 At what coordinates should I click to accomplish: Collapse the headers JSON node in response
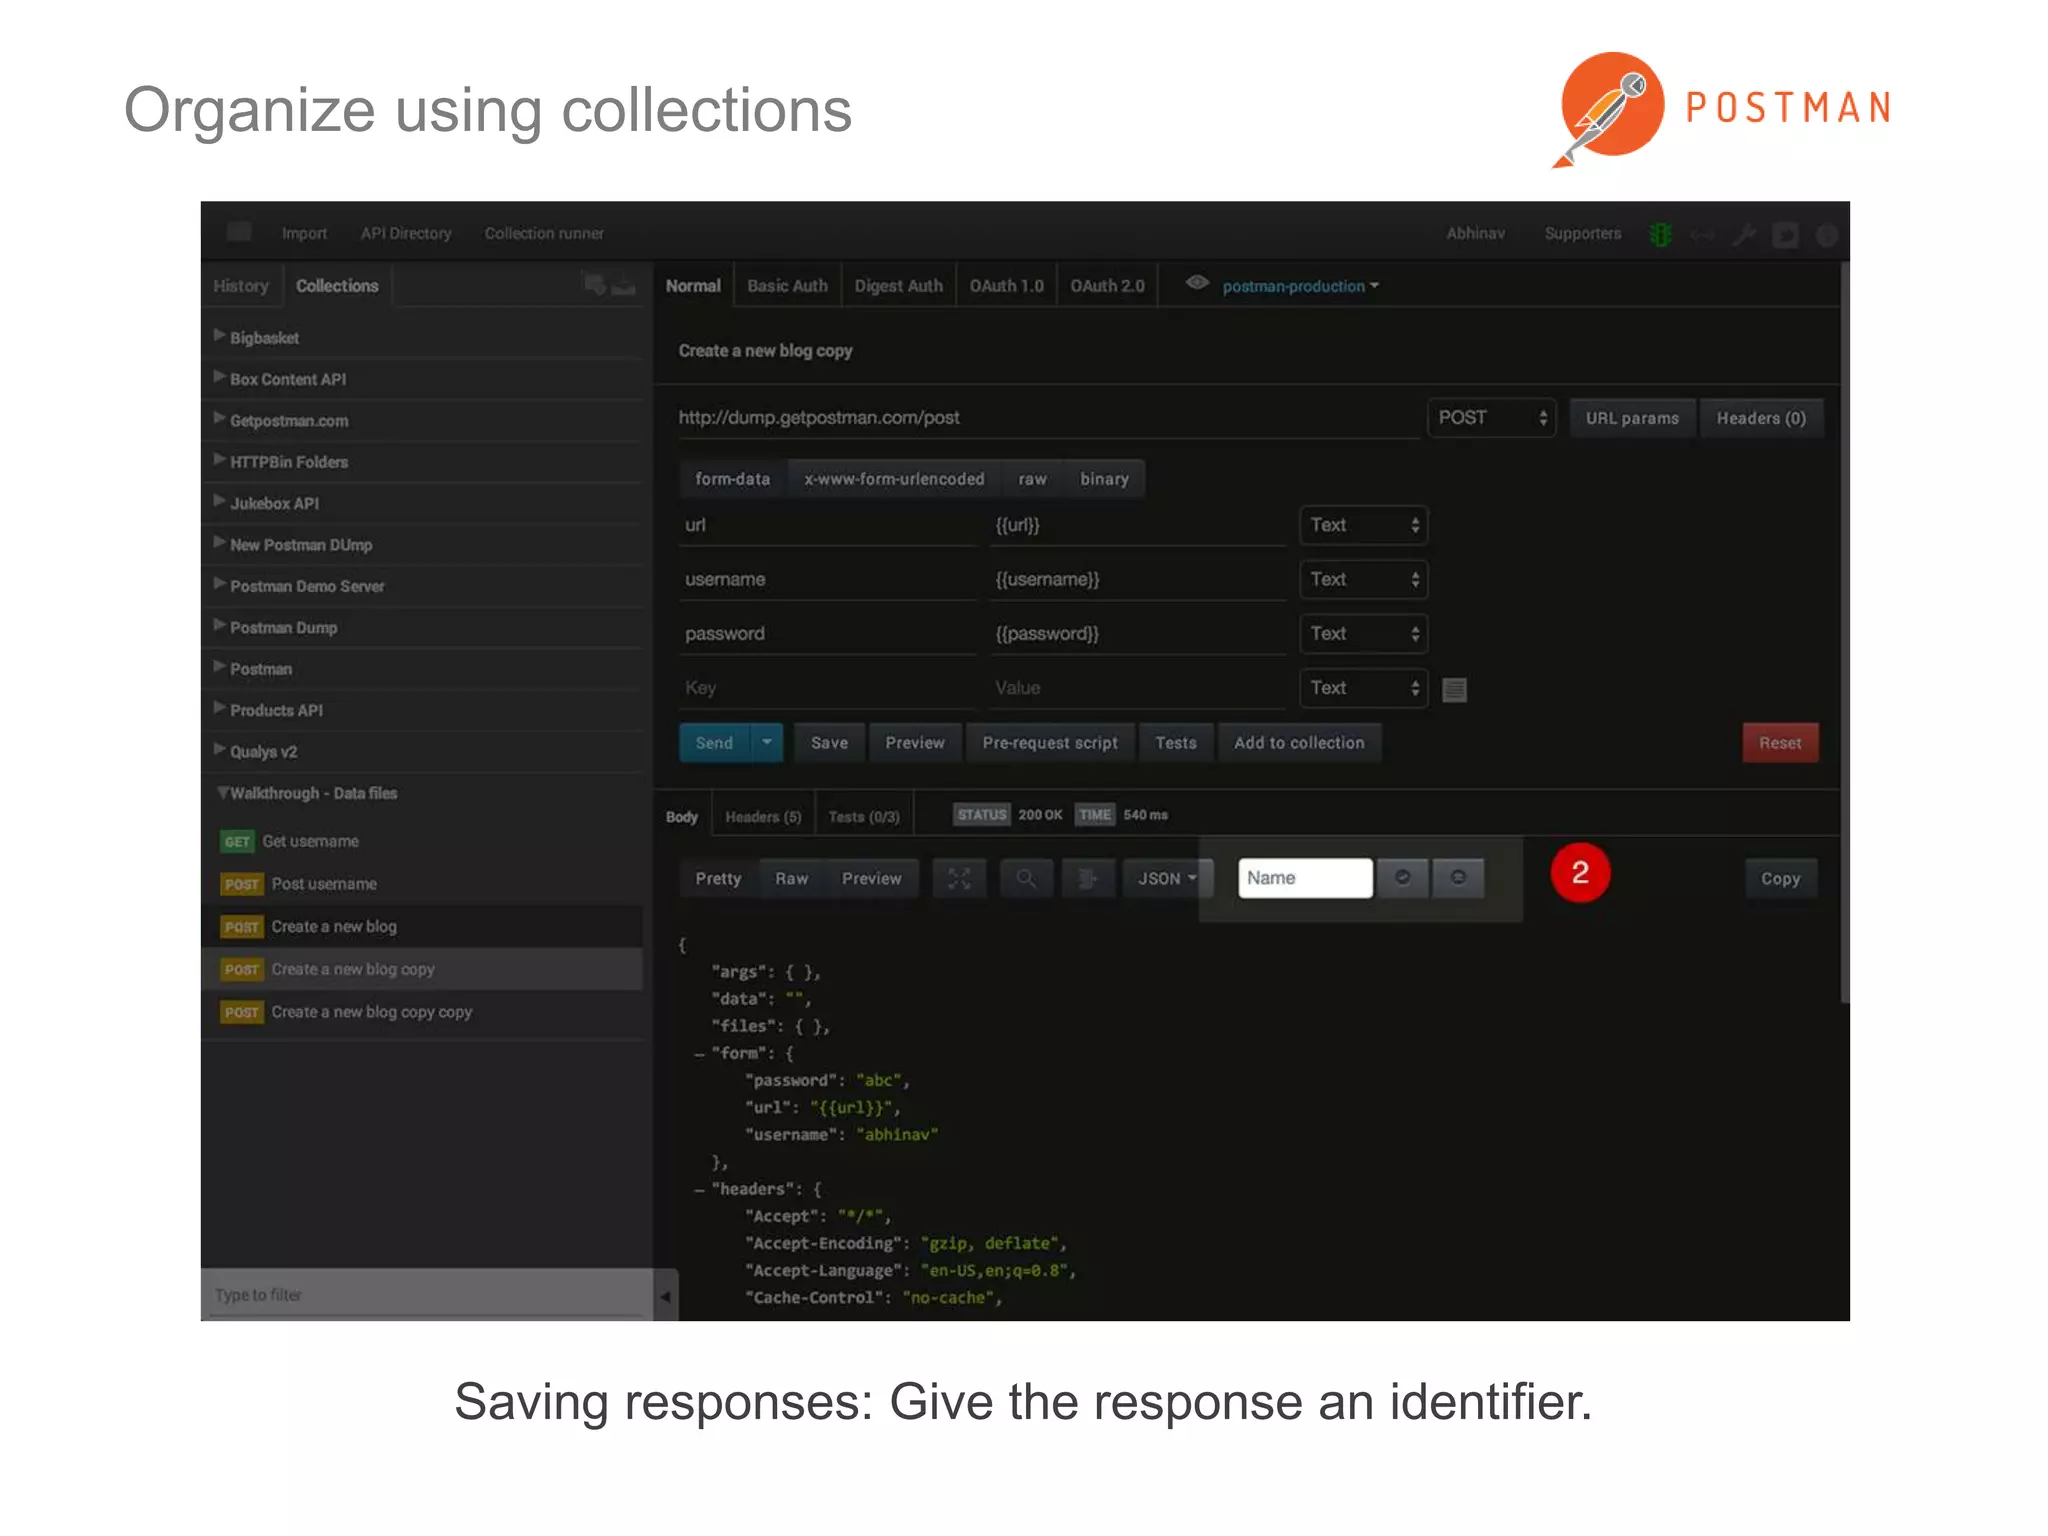(700, 1190)
